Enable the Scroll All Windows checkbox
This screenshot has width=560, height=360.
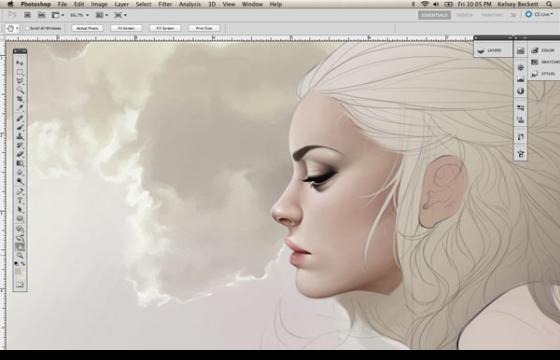point(28,28)
